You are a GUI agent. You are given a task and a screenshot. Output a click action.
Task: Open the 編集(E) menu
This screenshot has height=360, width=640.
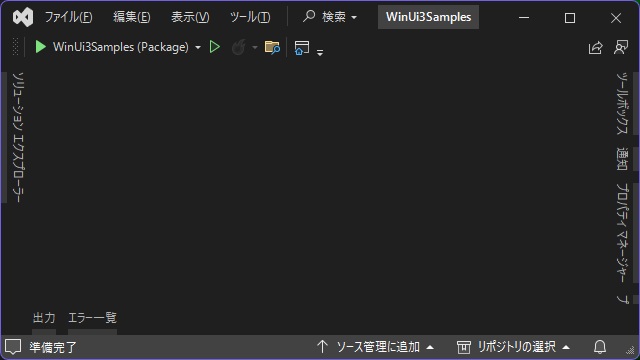tap(131, 17)
